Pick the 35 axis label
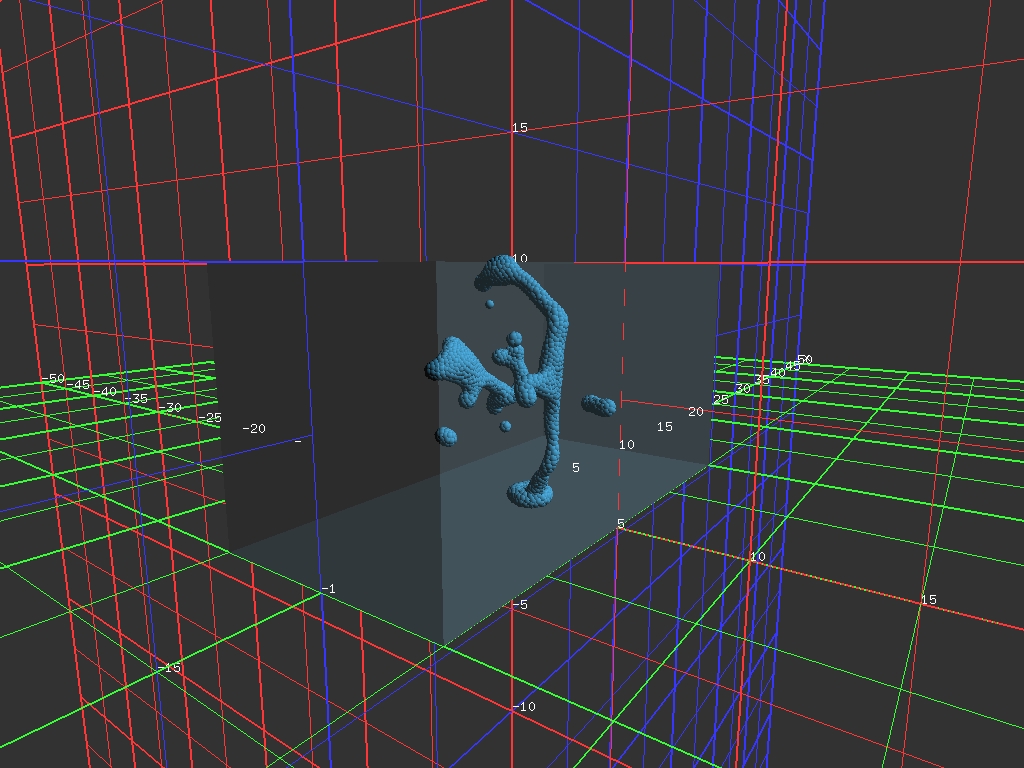The width and height of the screenshot is (1024, 768). click(761, 379)
